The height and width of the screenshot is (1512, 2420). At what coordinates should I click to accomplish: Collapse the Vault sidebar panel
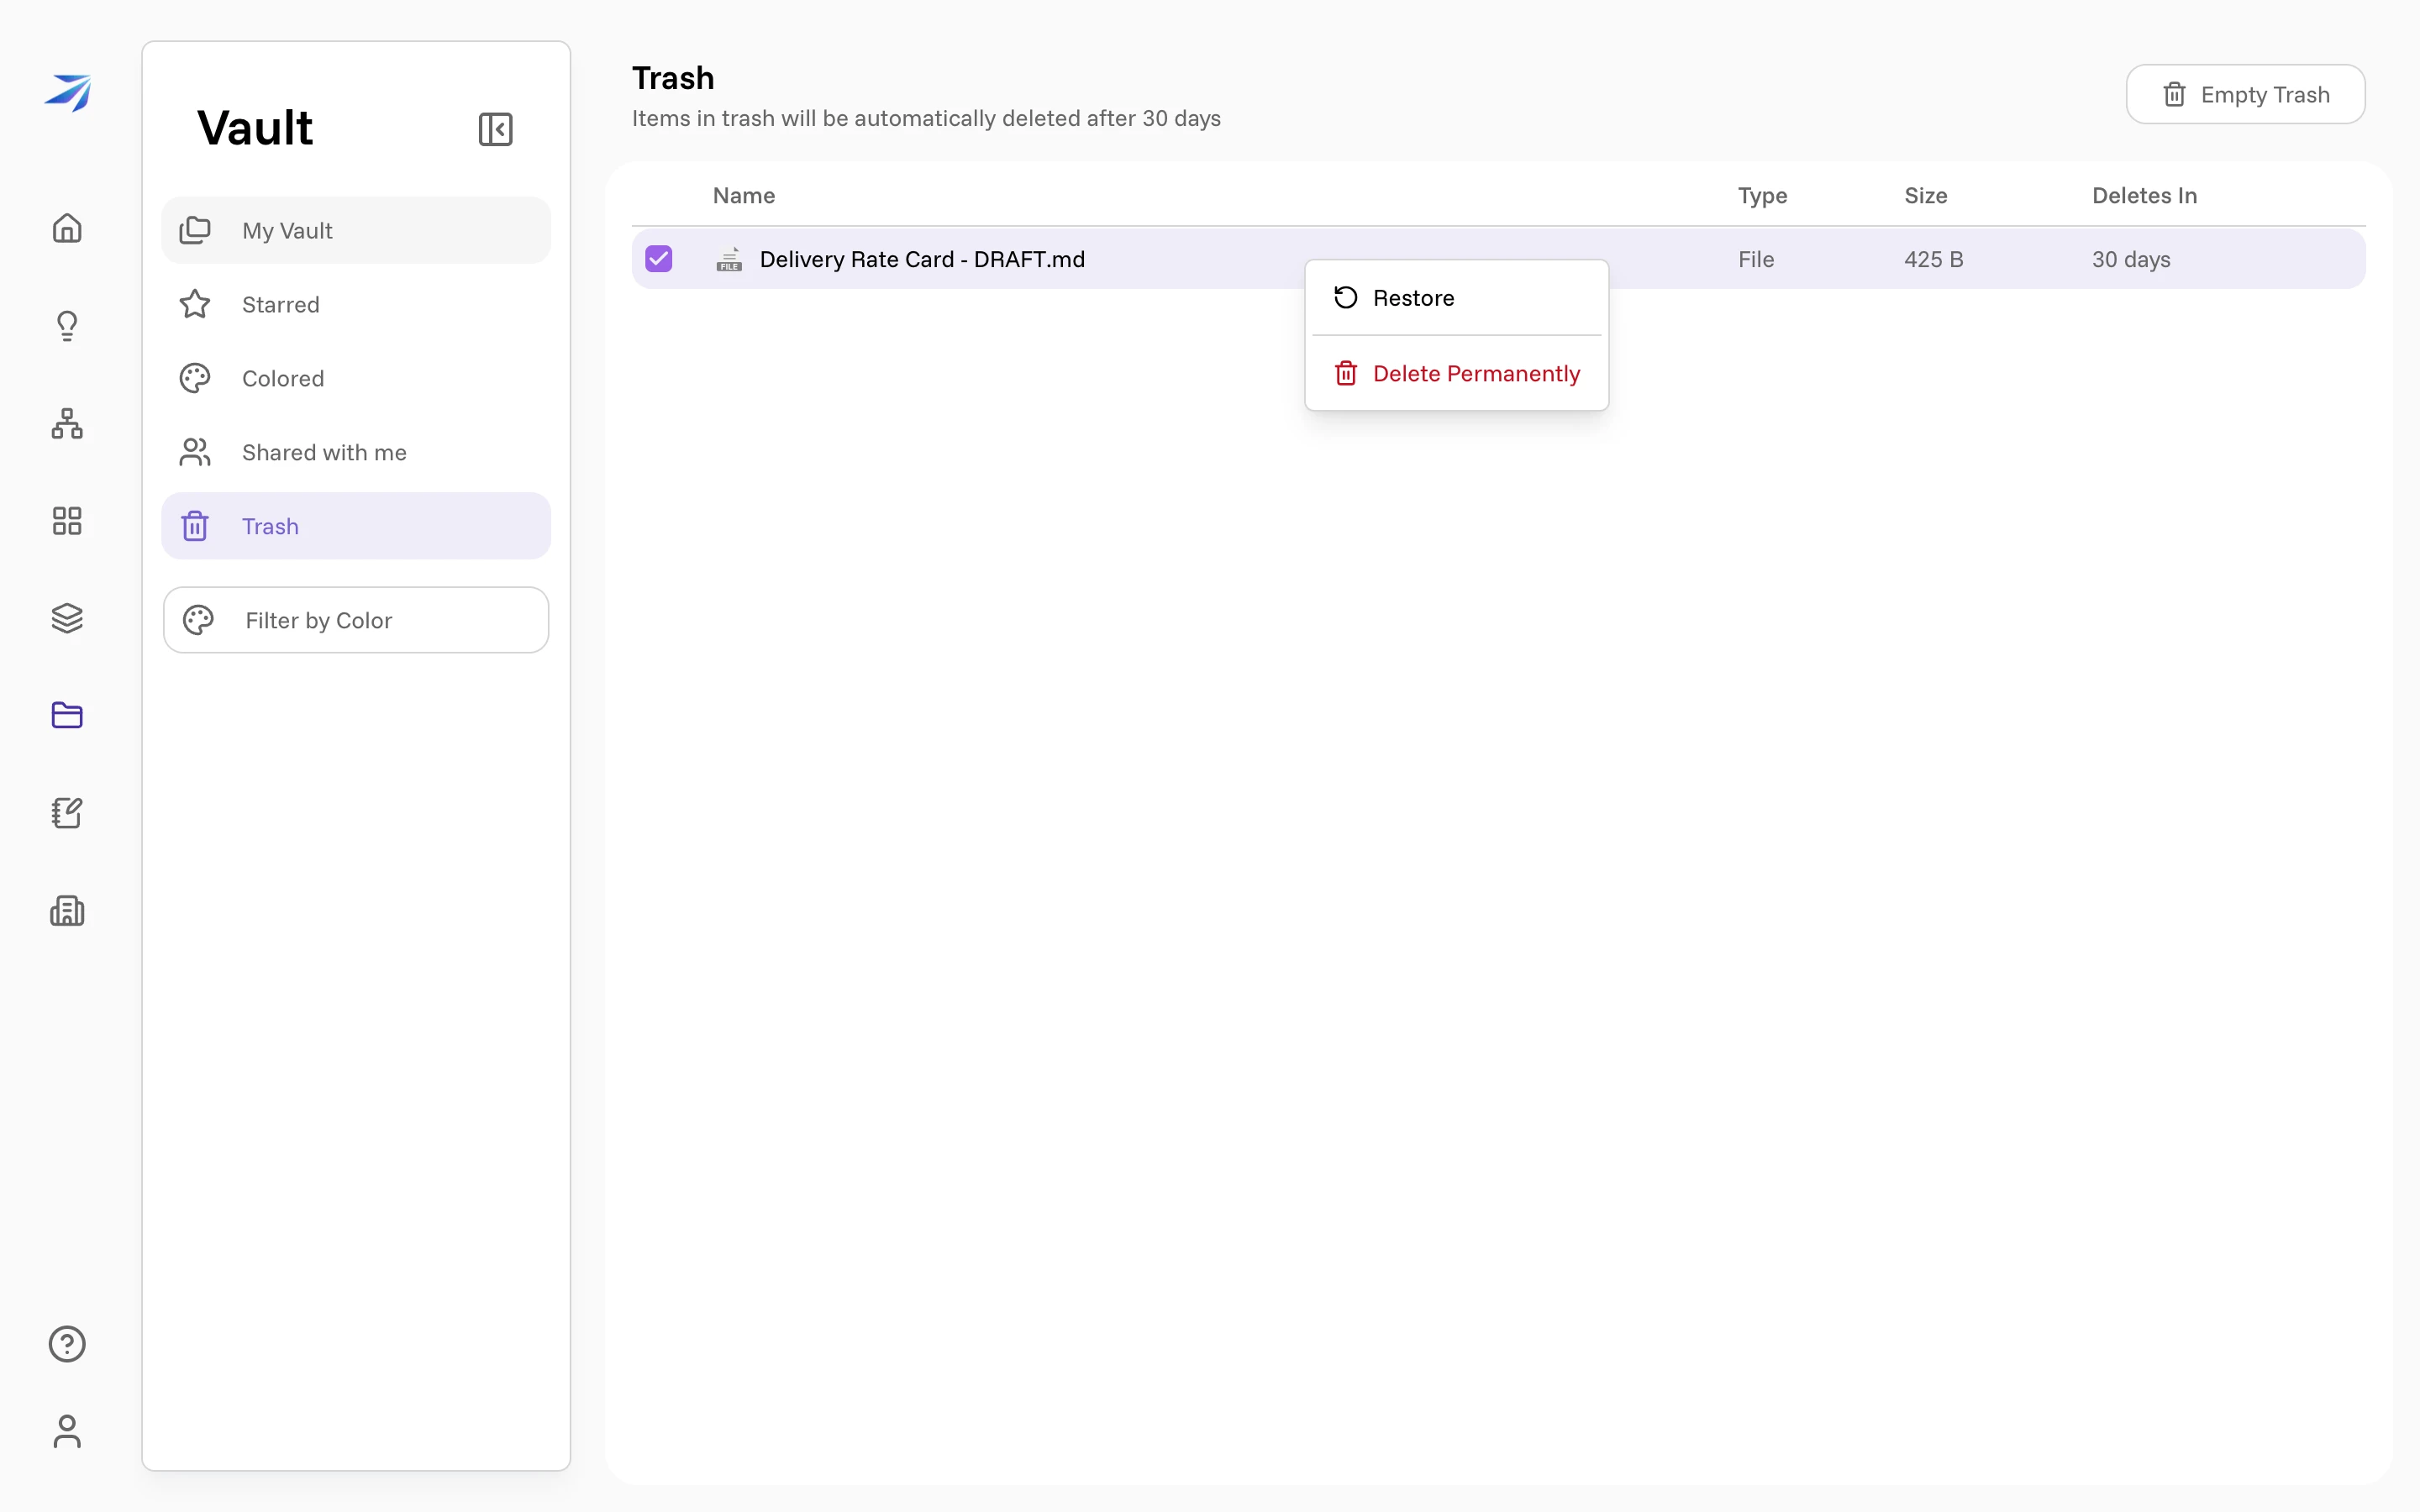click(496, 129)
